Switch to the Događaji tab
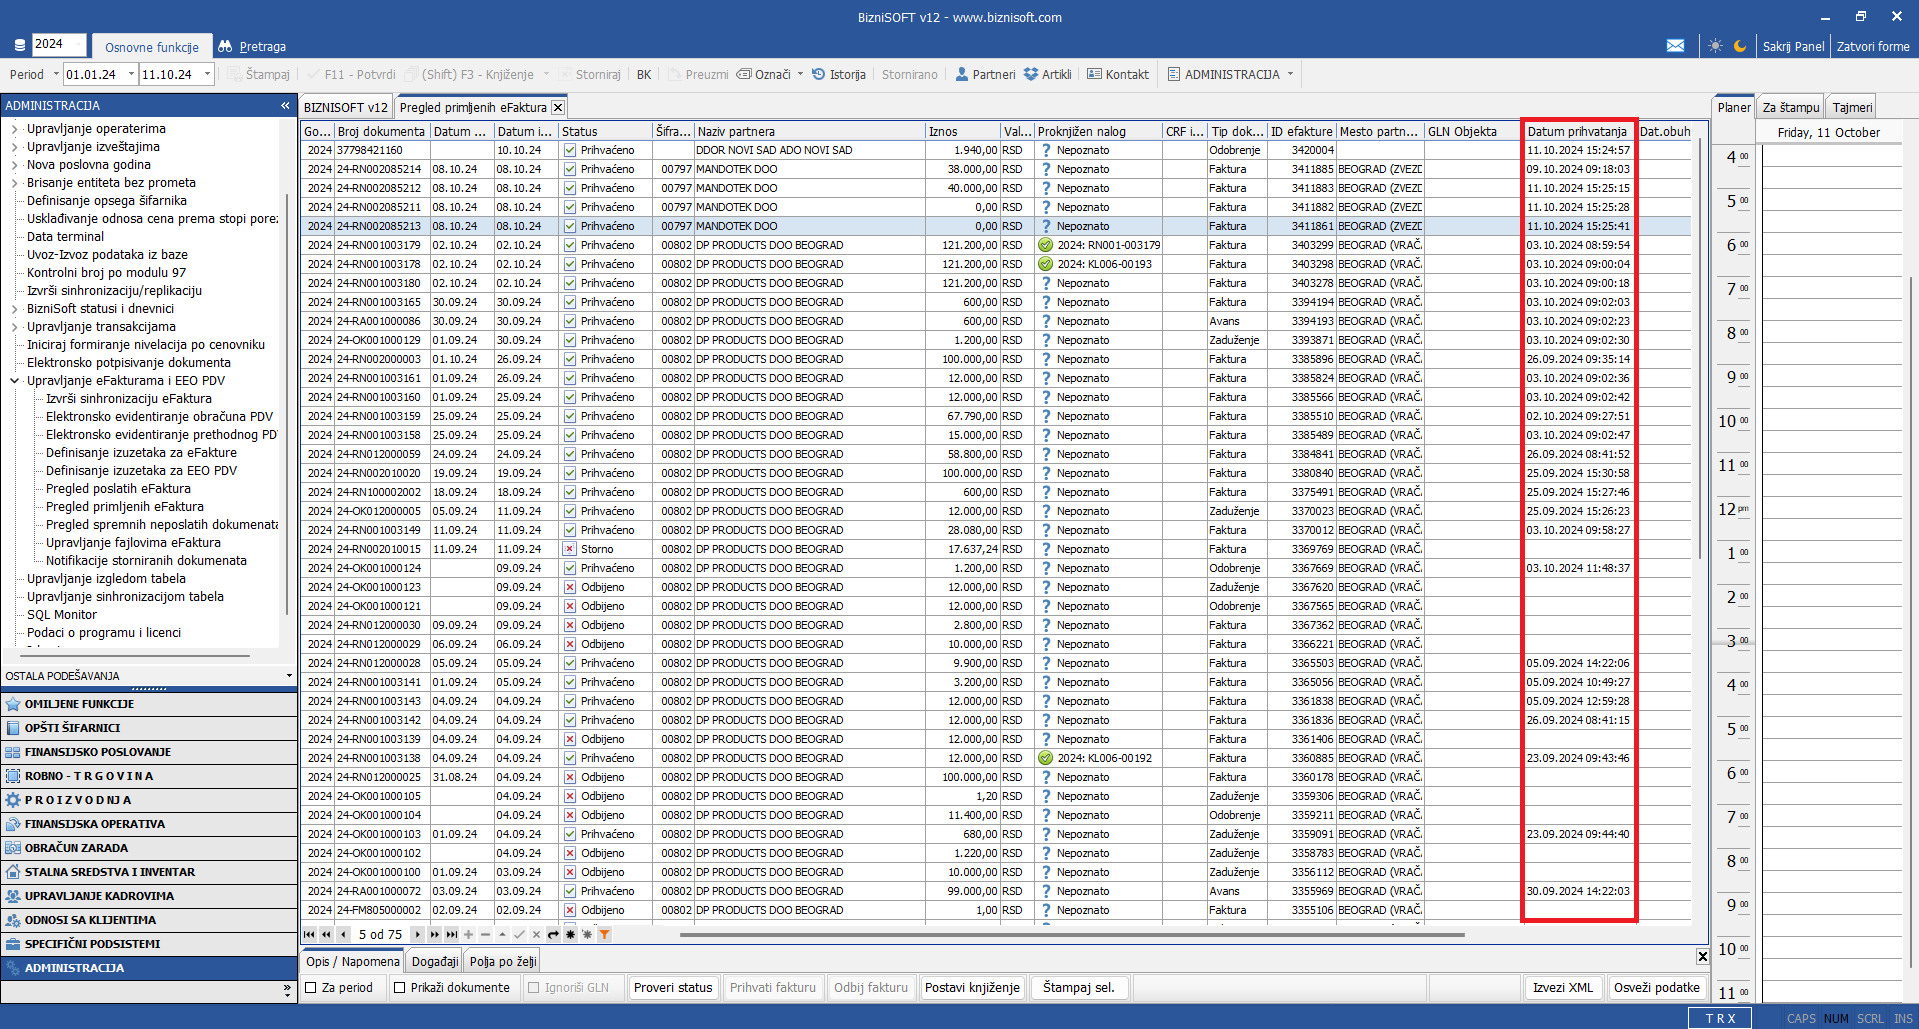This screenshot has height=1029, width=1919. (434, 962)
